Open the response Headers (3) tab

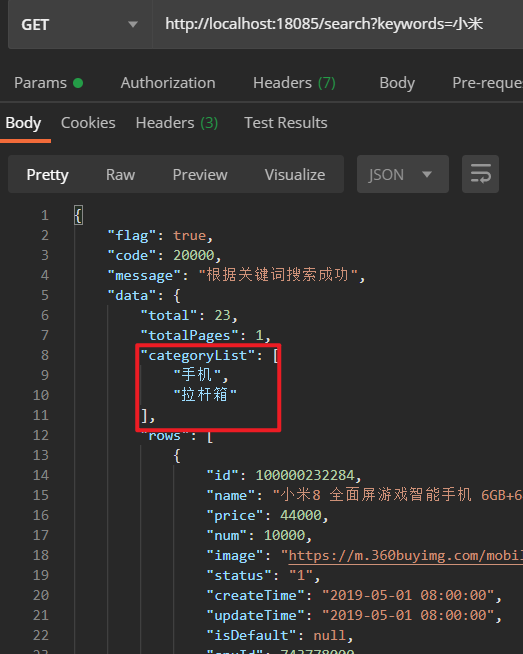pos(177,123)
